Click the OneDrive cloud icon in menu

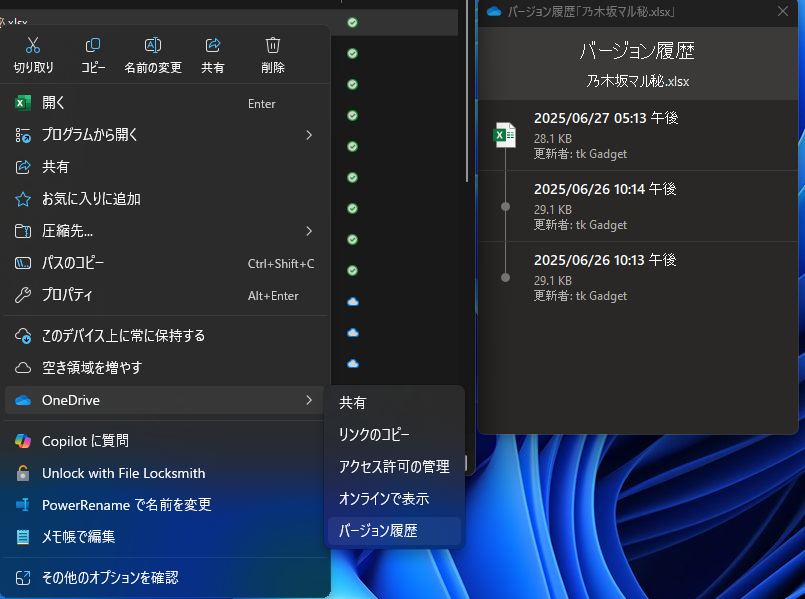tap(23, 400)
